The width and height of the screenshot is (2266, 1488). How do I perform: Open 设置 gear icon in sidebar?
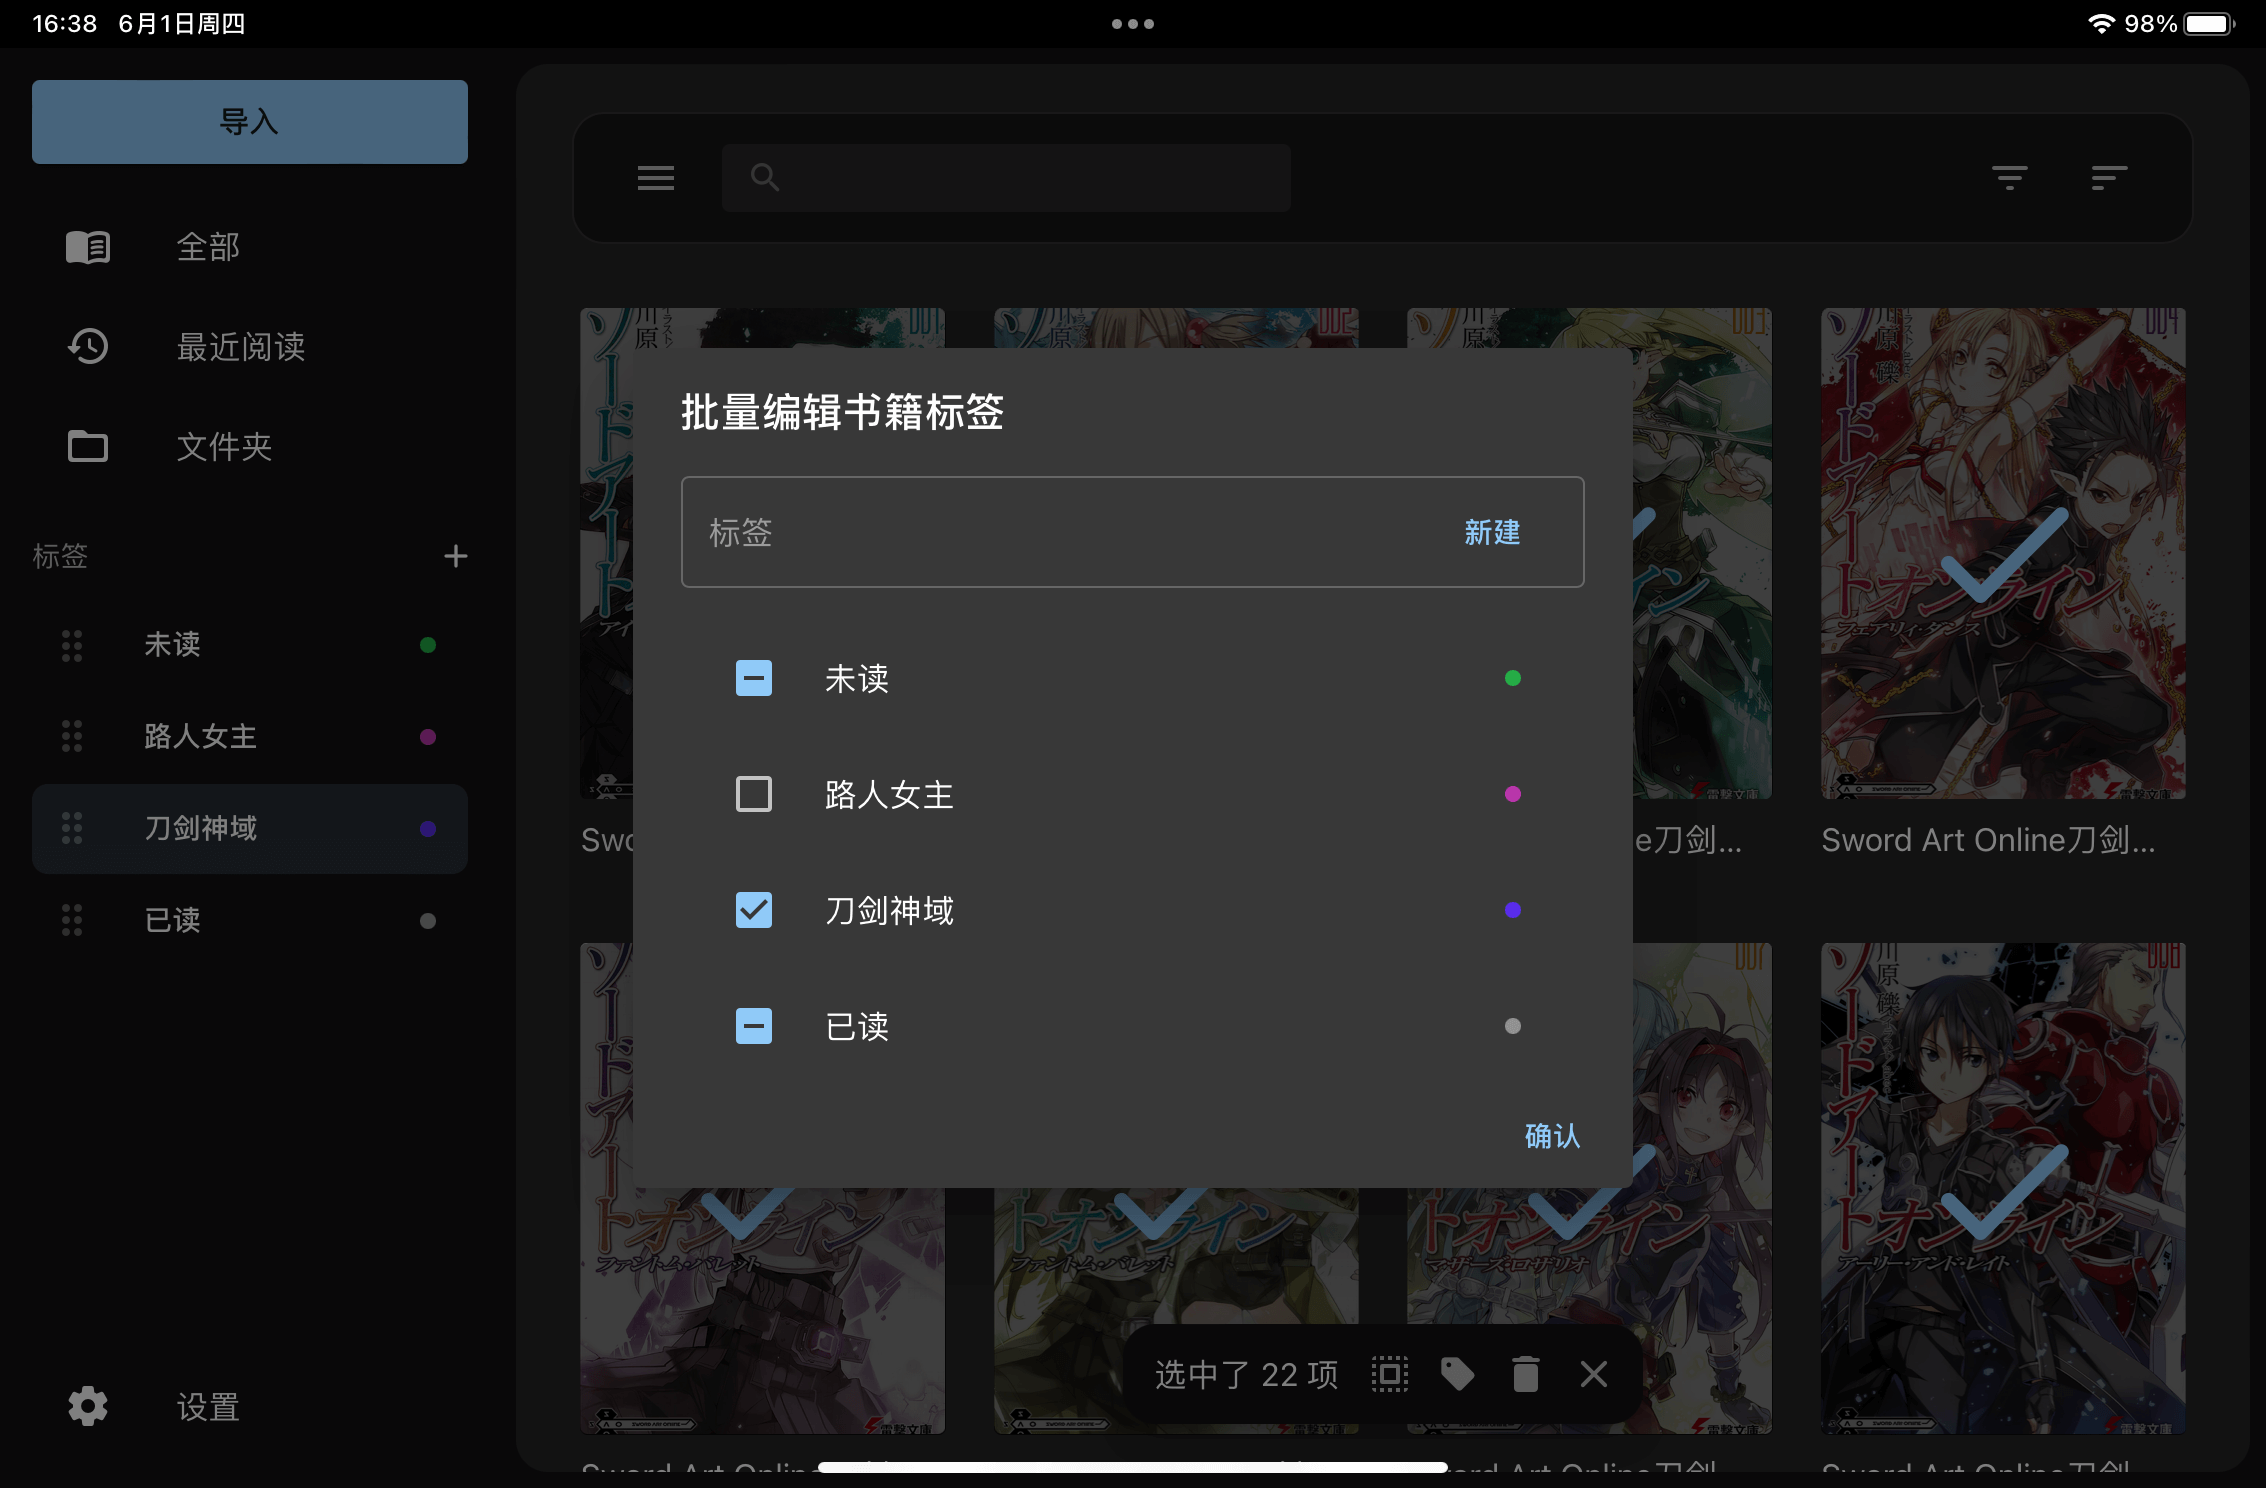[88, 1406]
